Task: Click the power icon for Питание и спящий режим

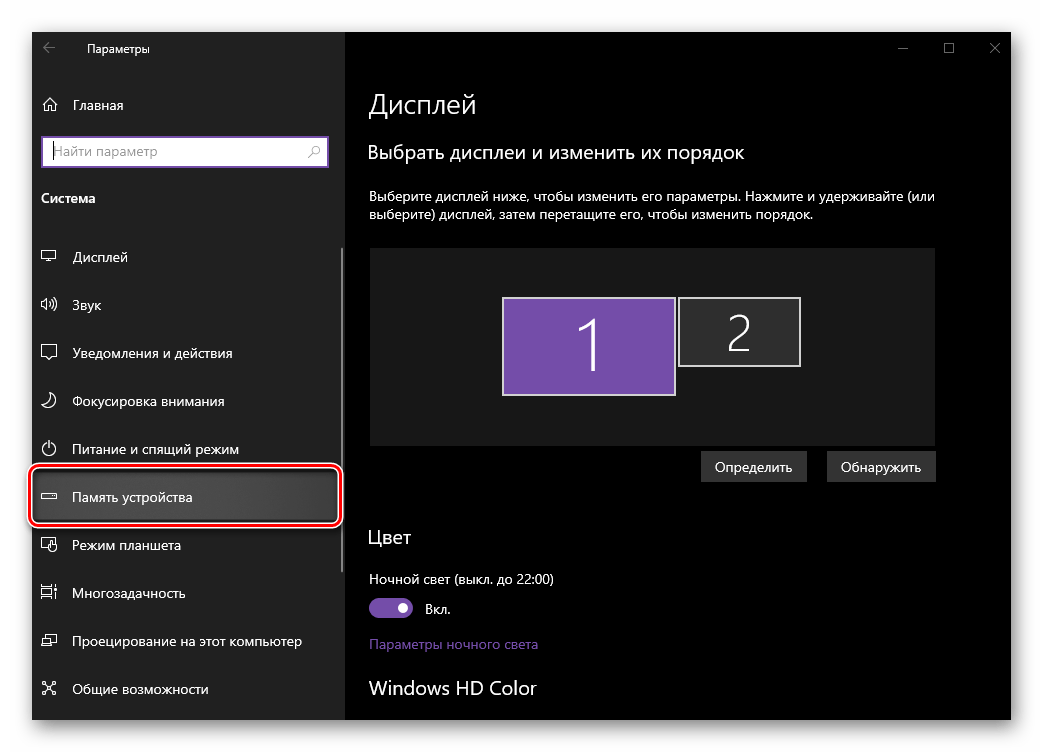Action: click(49, 449)
